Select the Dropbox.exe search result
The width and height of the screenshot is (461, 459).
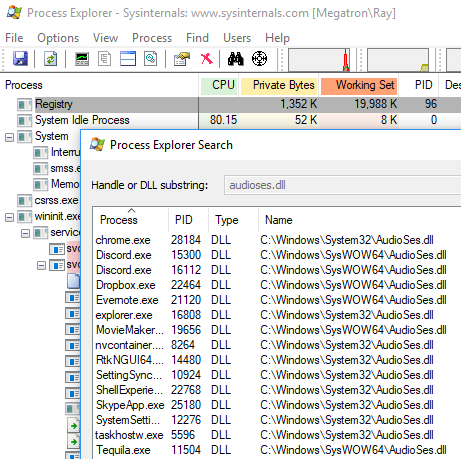click(277, 285)
